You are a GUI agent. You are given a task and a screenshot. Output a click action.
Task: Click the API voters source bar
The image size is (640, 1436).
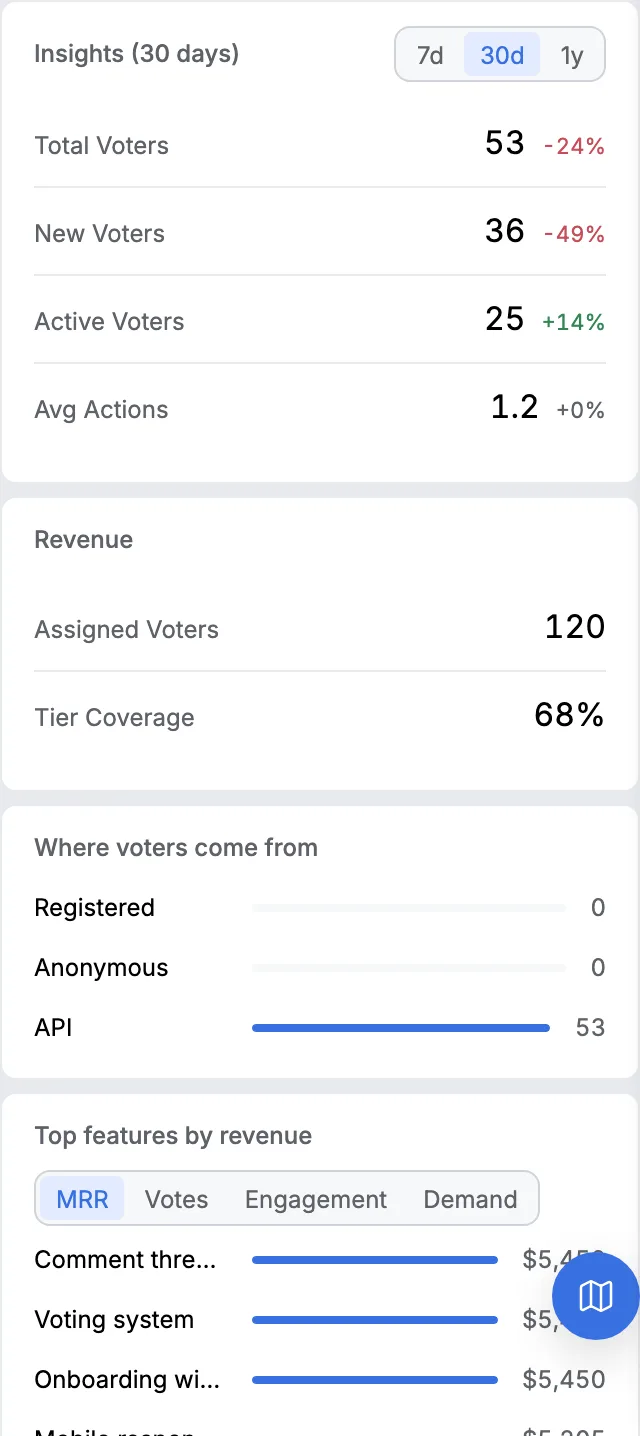[401, 1028]
